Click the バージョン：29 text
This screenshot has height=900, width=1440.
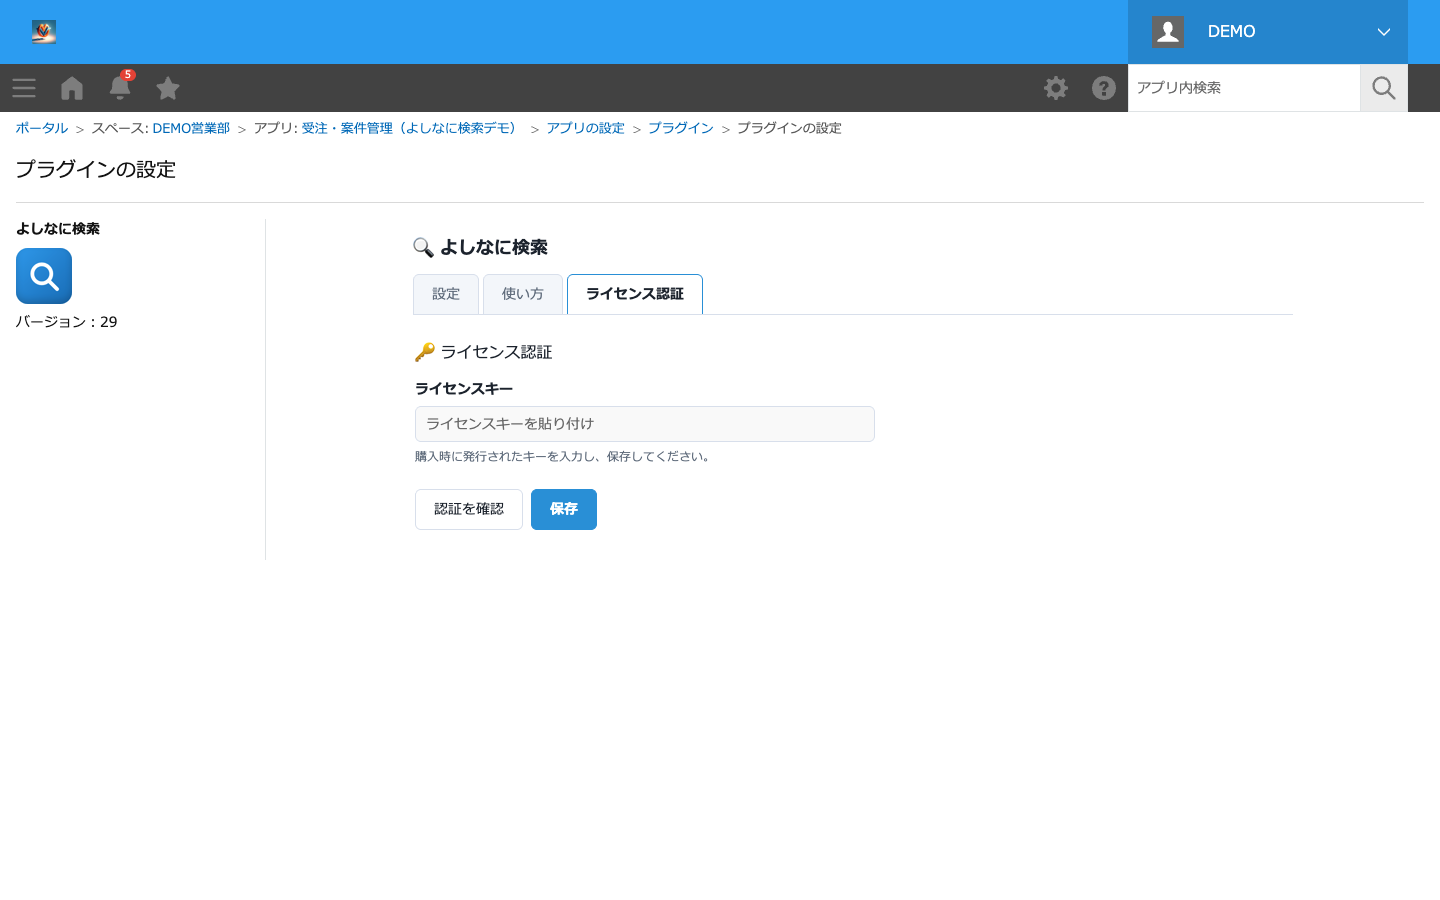[x=67, y=322]
